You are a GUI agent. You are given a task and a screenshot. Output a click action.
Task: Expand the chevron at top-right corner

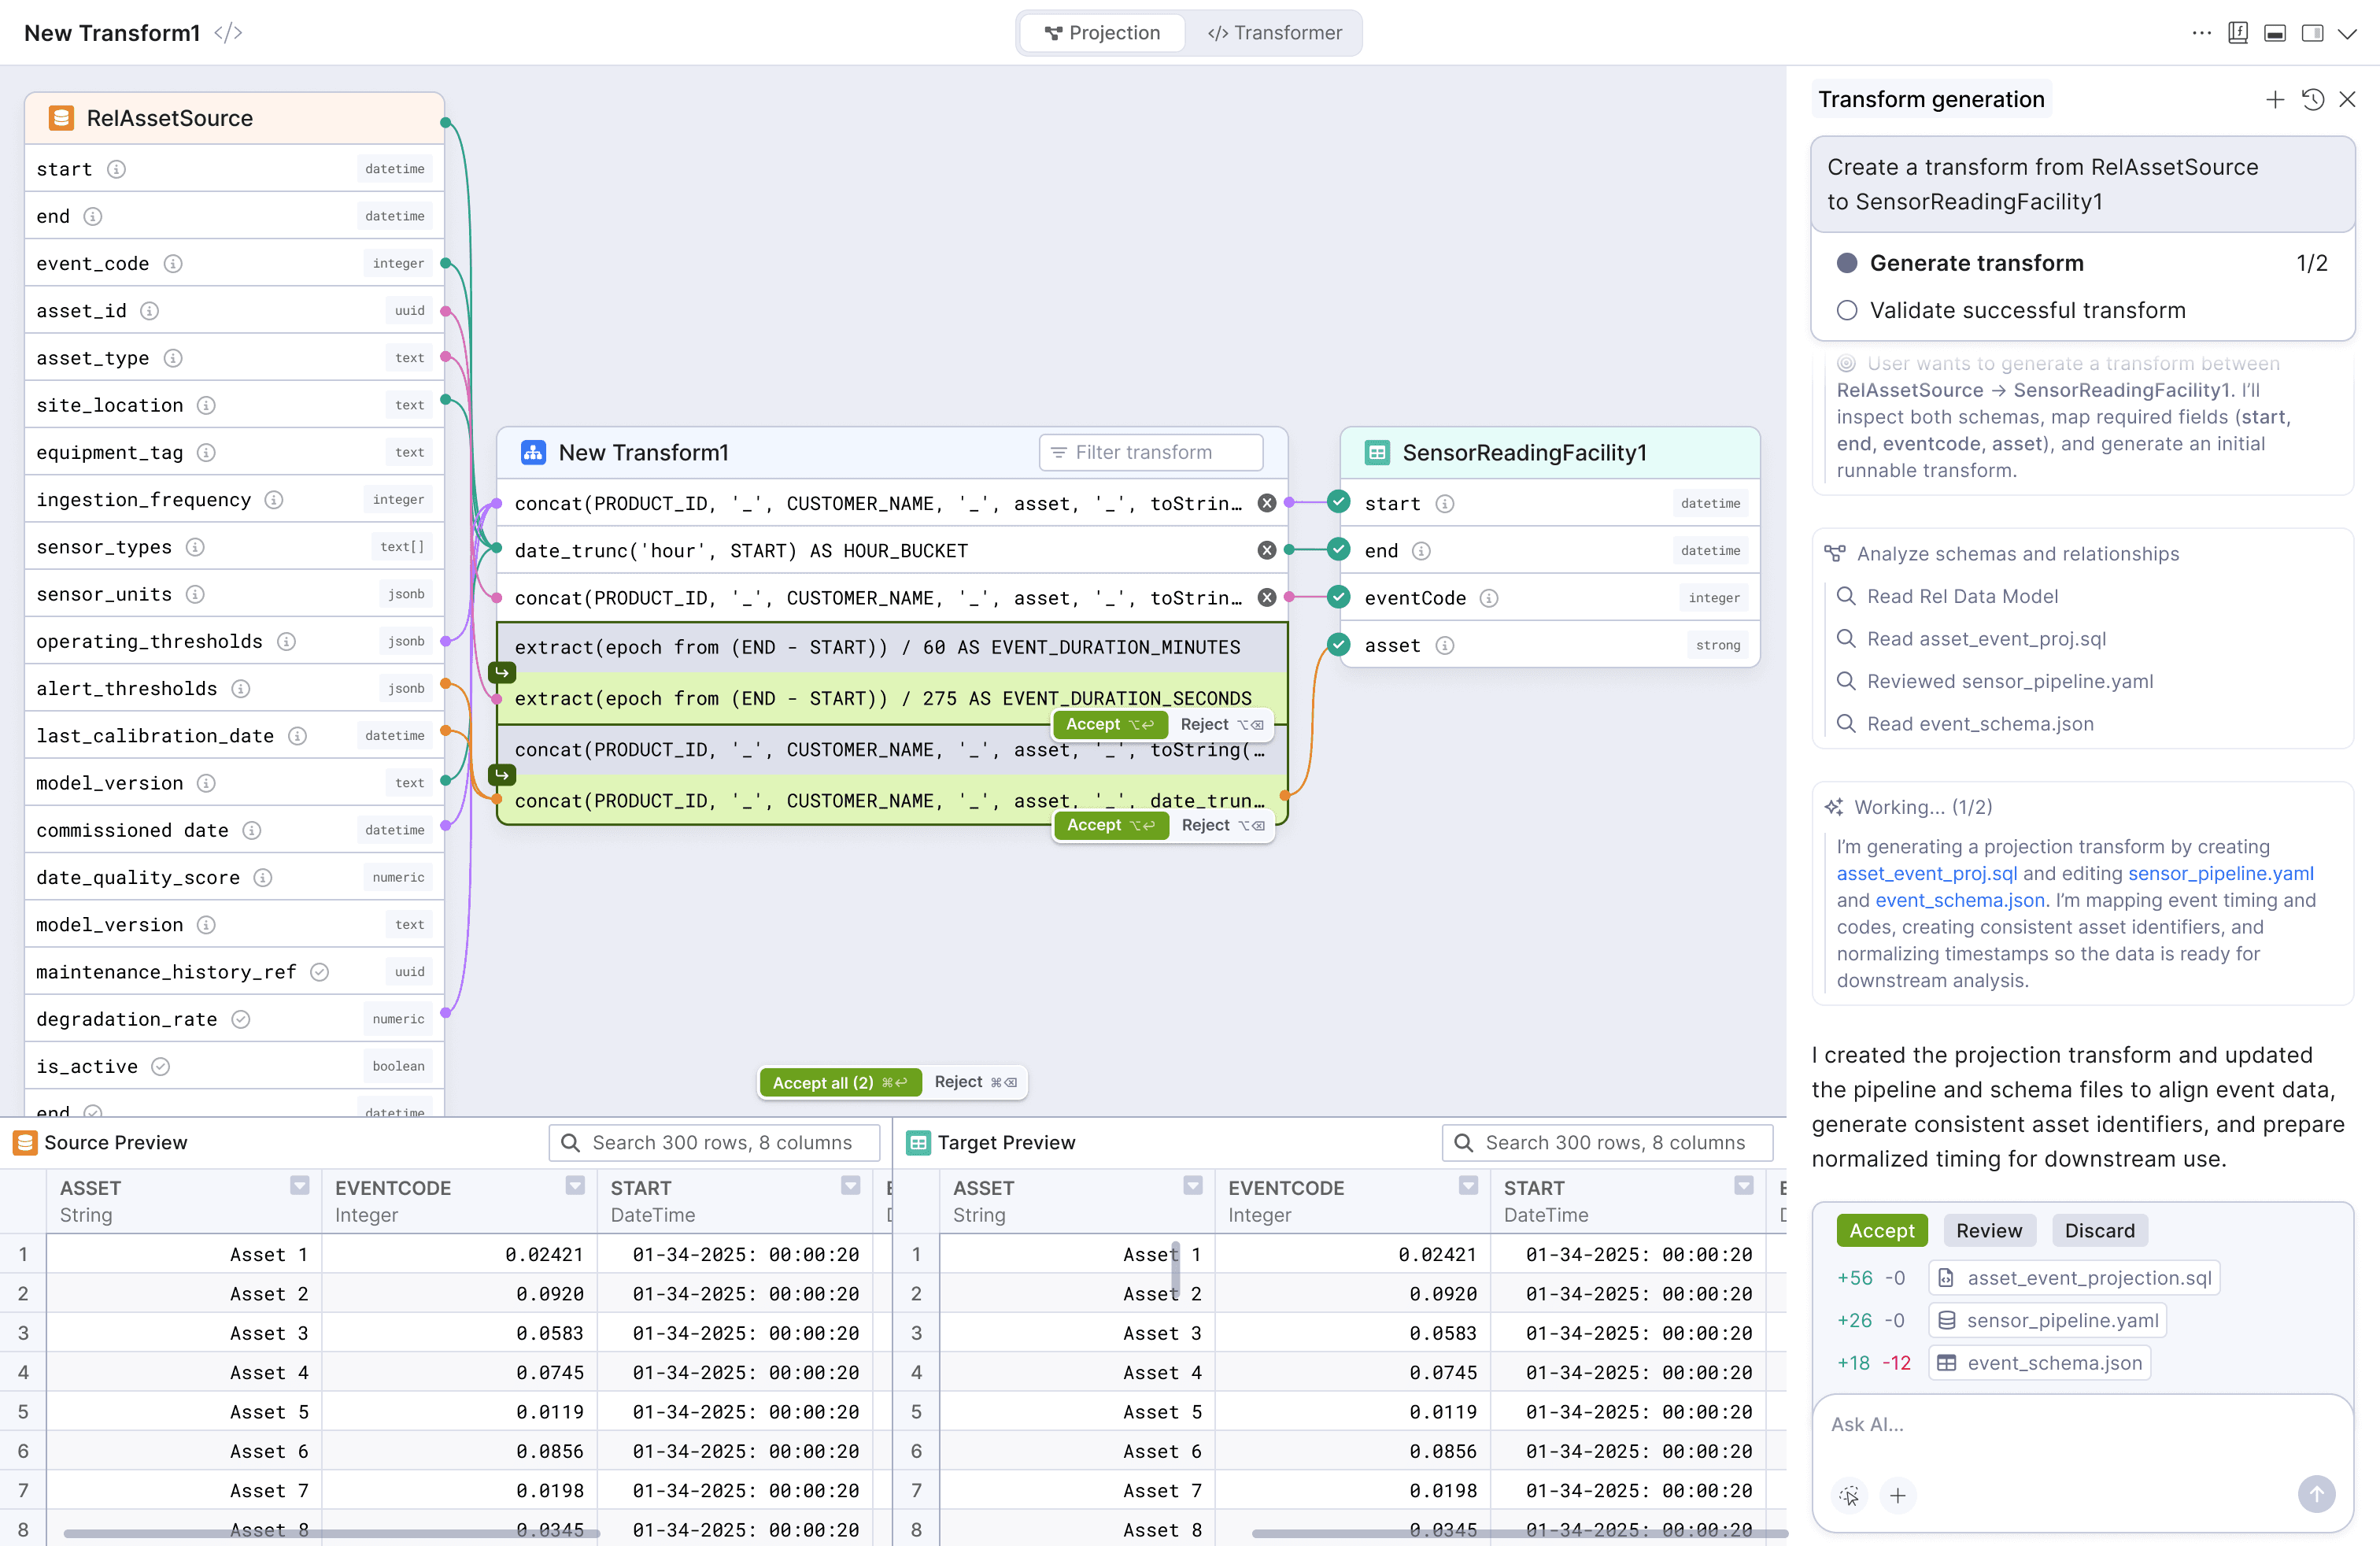click(2348, 33)
